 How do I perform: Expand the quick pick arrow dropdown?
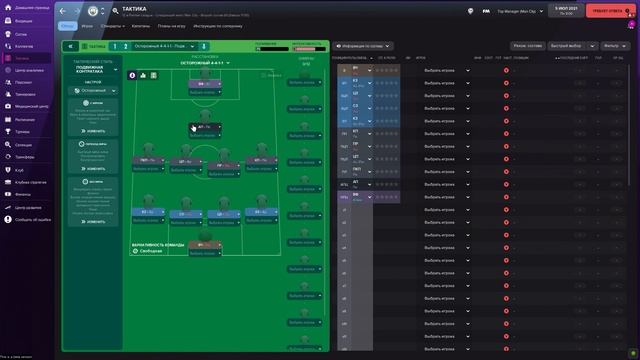tap(592, 46)
